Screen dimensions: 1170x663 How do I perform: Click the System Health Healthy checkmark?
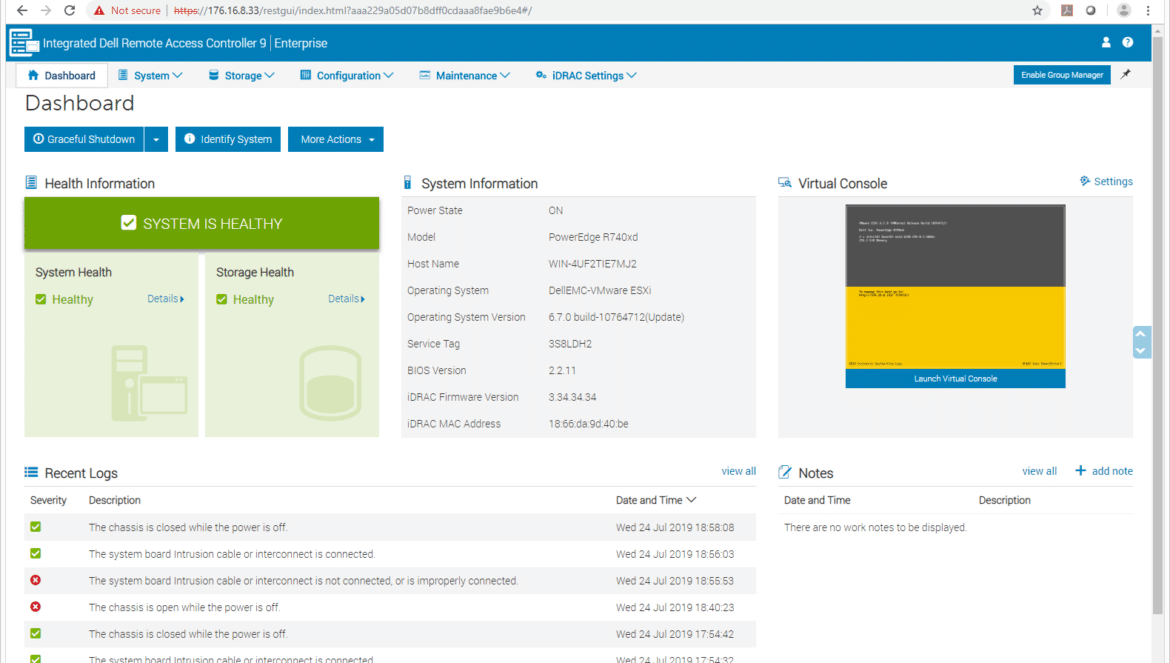(x=40, y=299)
